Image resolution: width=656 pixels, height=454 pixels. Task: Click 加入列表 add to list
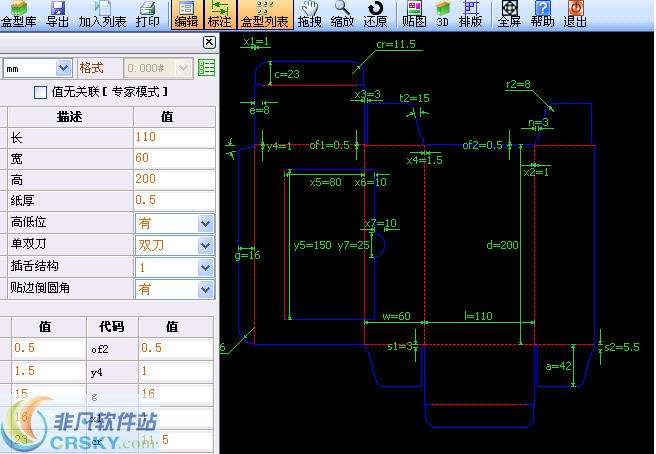pos(102,15)
